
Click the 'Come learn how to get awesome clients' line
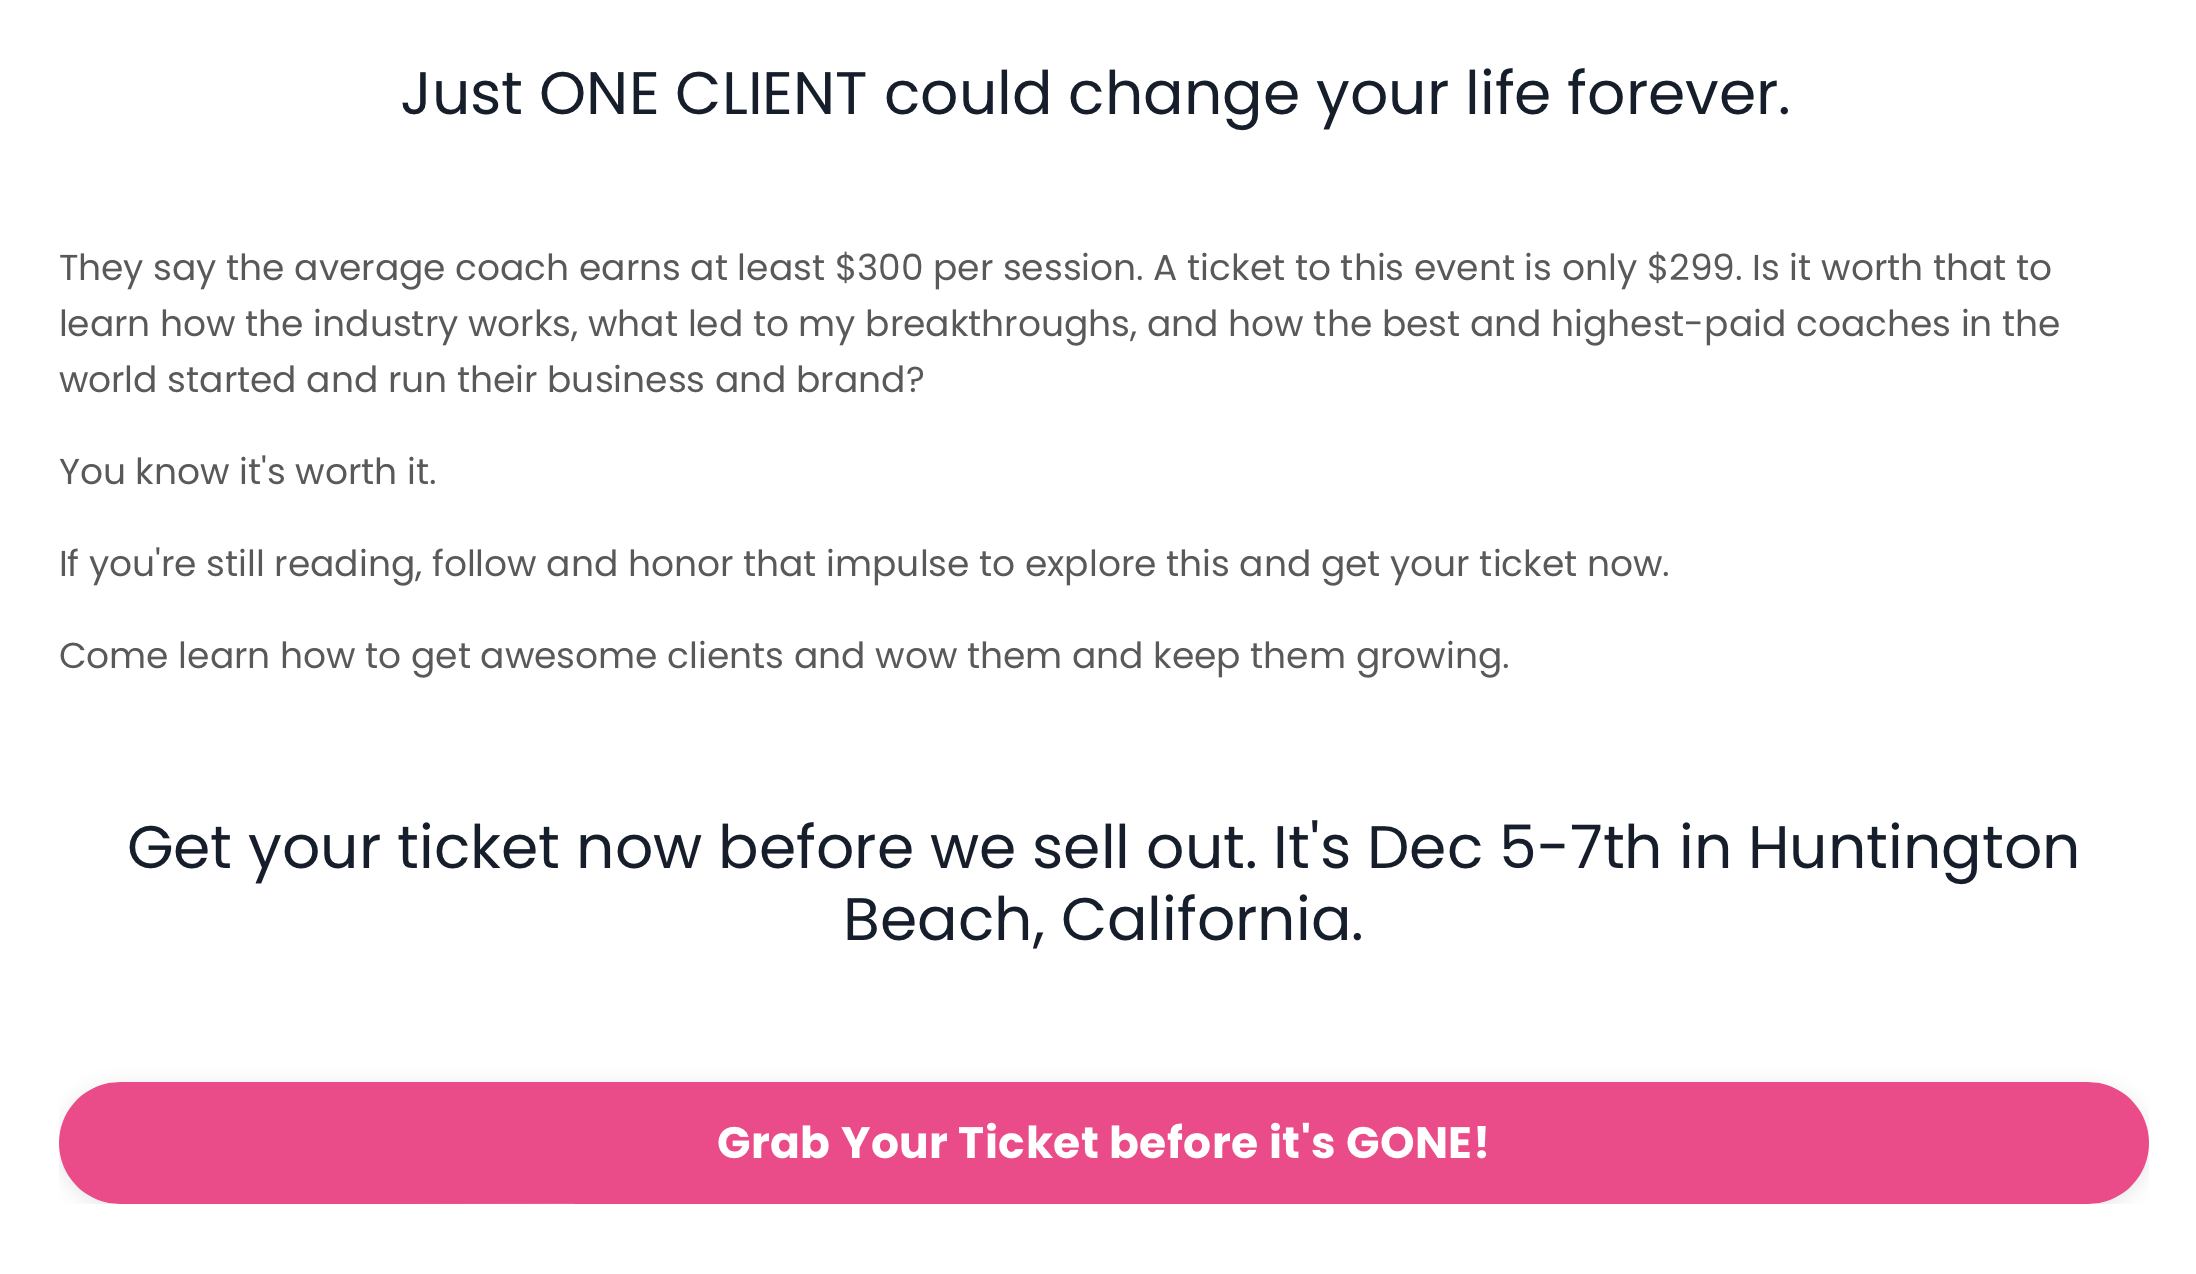784,656
